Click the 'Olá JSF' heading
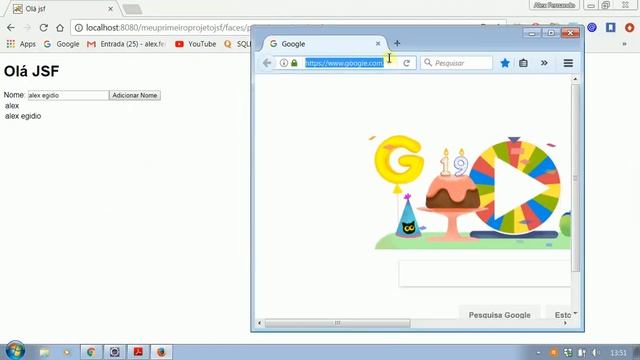The image size is (640, 360). 31,71
